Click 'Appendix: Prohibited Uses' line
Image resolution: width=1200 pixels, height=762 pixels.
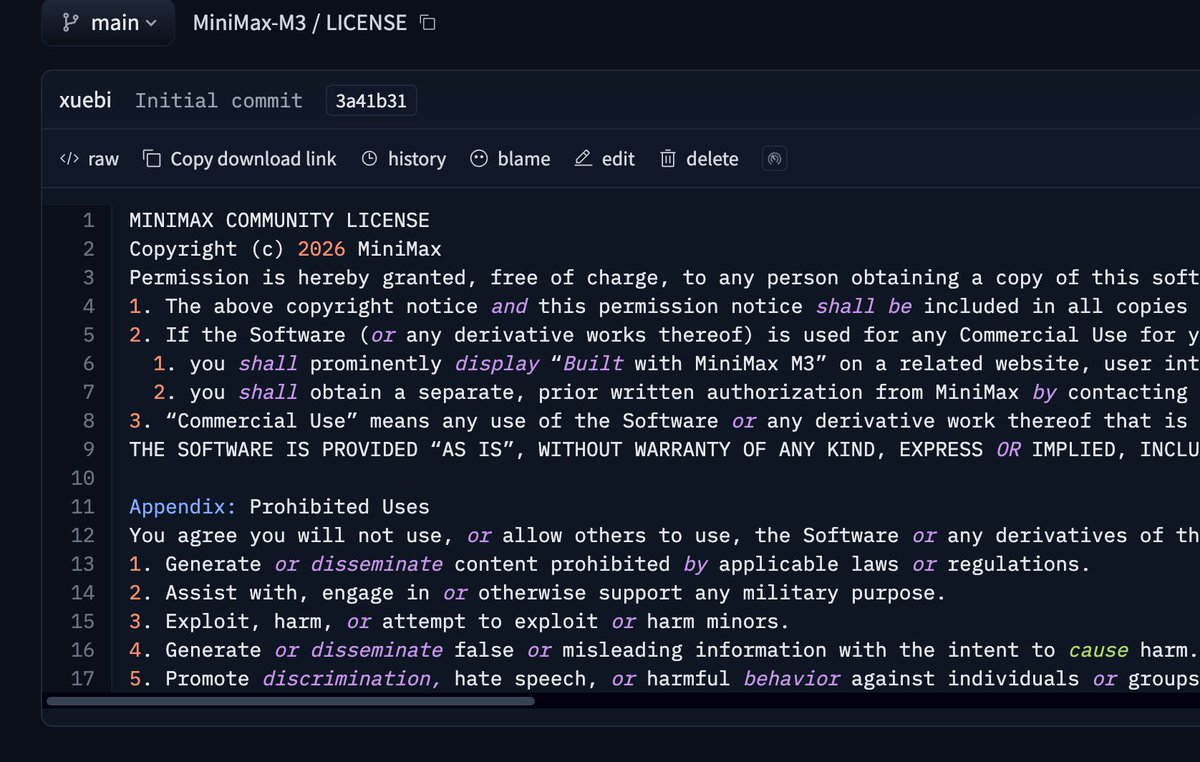[279, 507]
